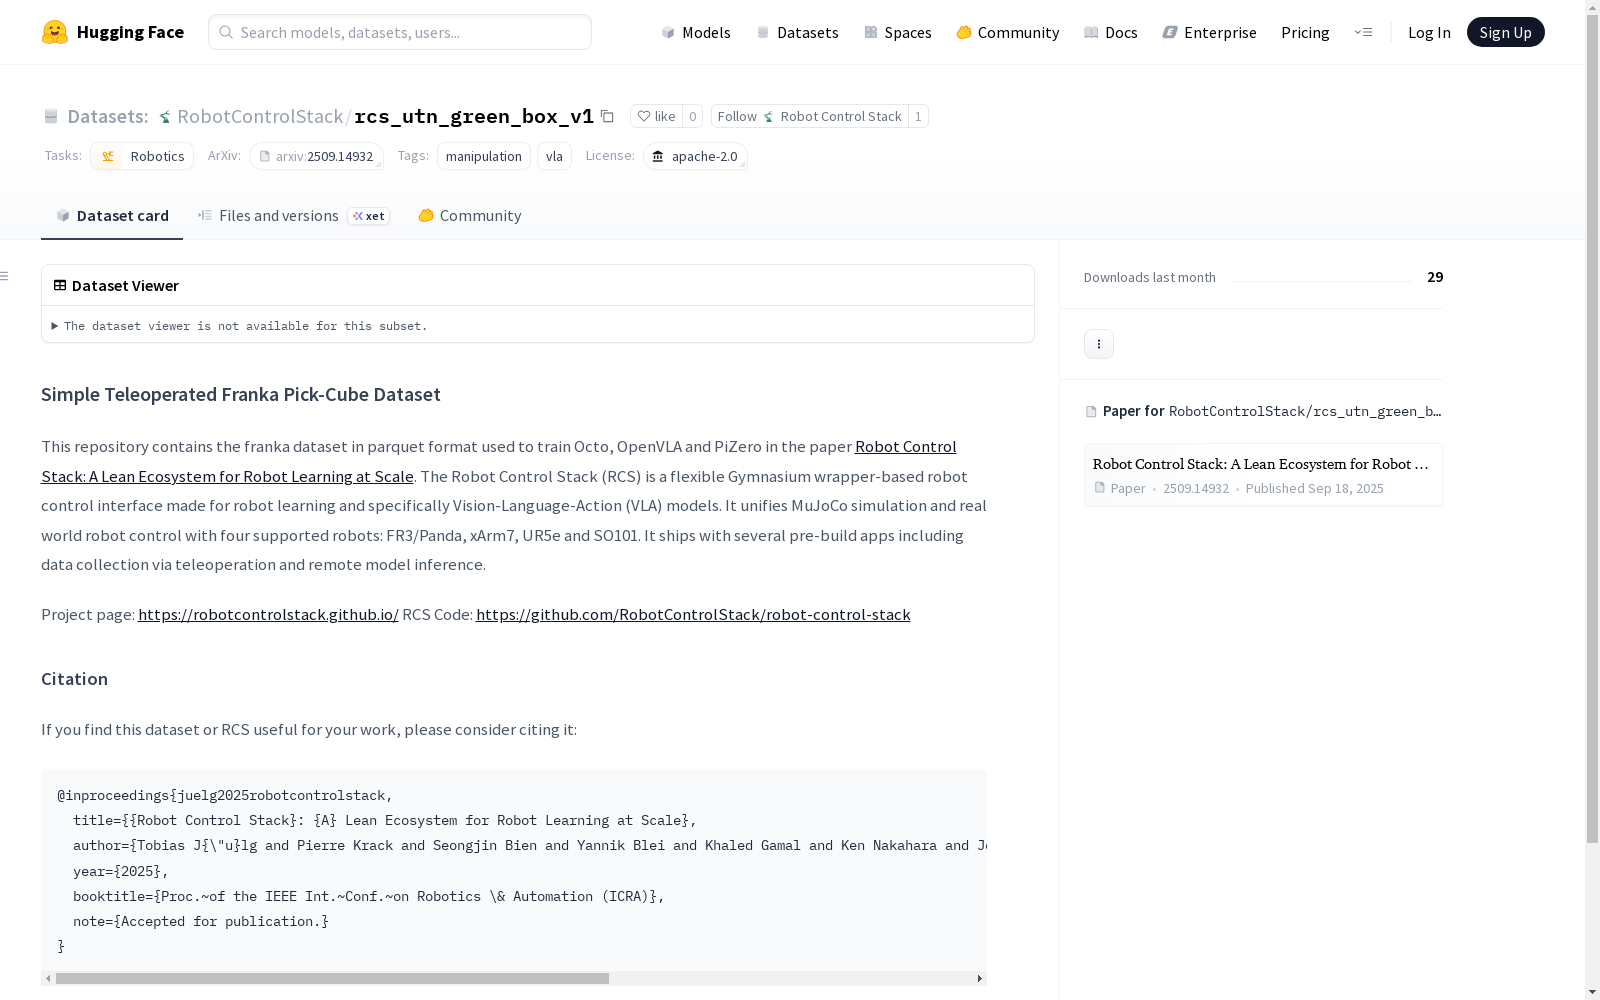Viewport: 1600px width, 1000px height.
Task: Click the Simple Teleoperated Franka Pick-Cube Dataset heading
Action: tap(241, 394)
